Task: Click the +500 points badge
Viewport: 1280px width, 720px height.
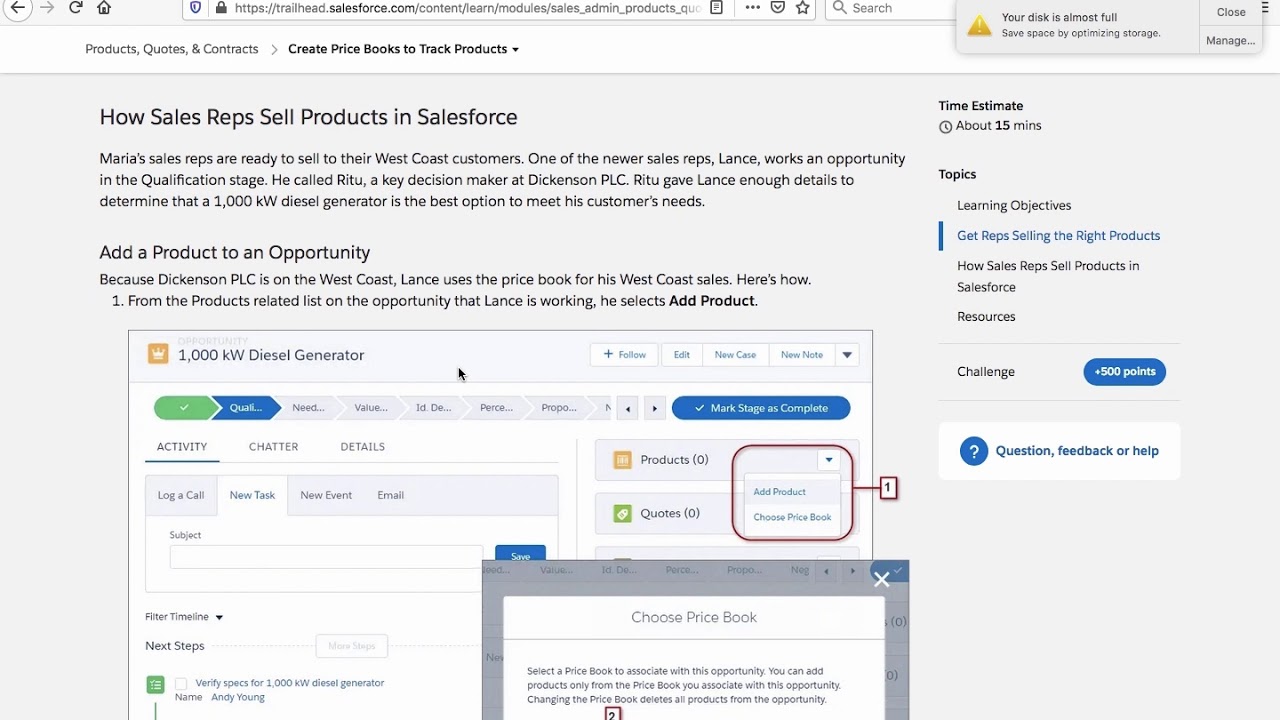Action: 1124,371
